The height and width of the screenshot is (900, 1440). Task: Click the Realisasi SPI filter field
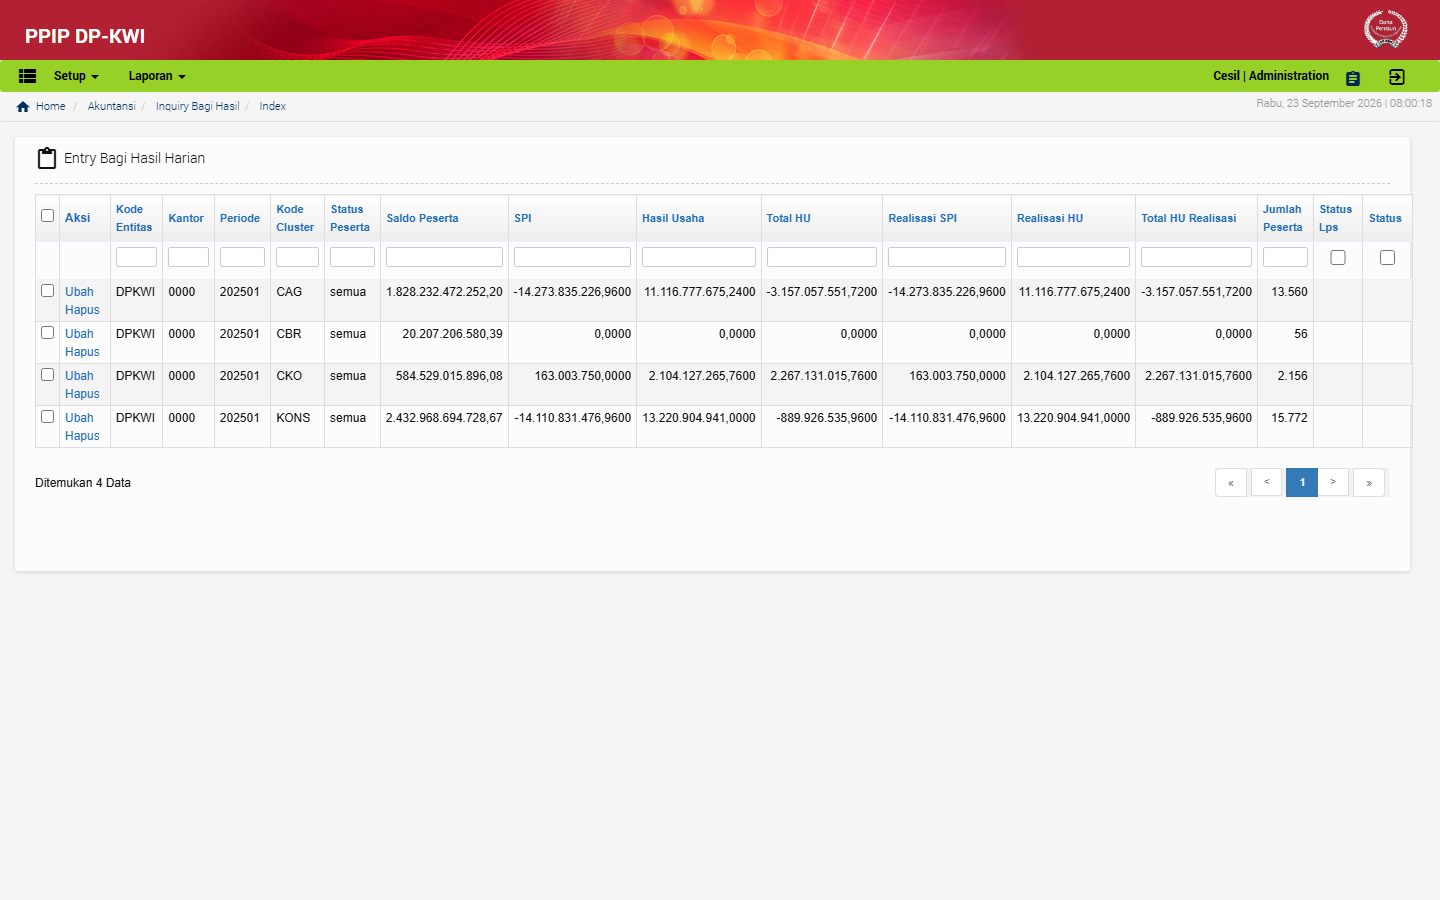[x=947, y=257]
